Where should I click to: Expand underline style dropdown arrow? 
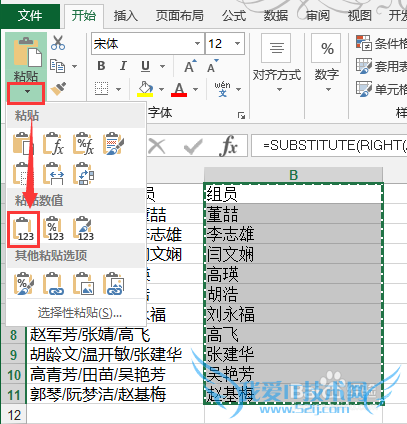162,66
